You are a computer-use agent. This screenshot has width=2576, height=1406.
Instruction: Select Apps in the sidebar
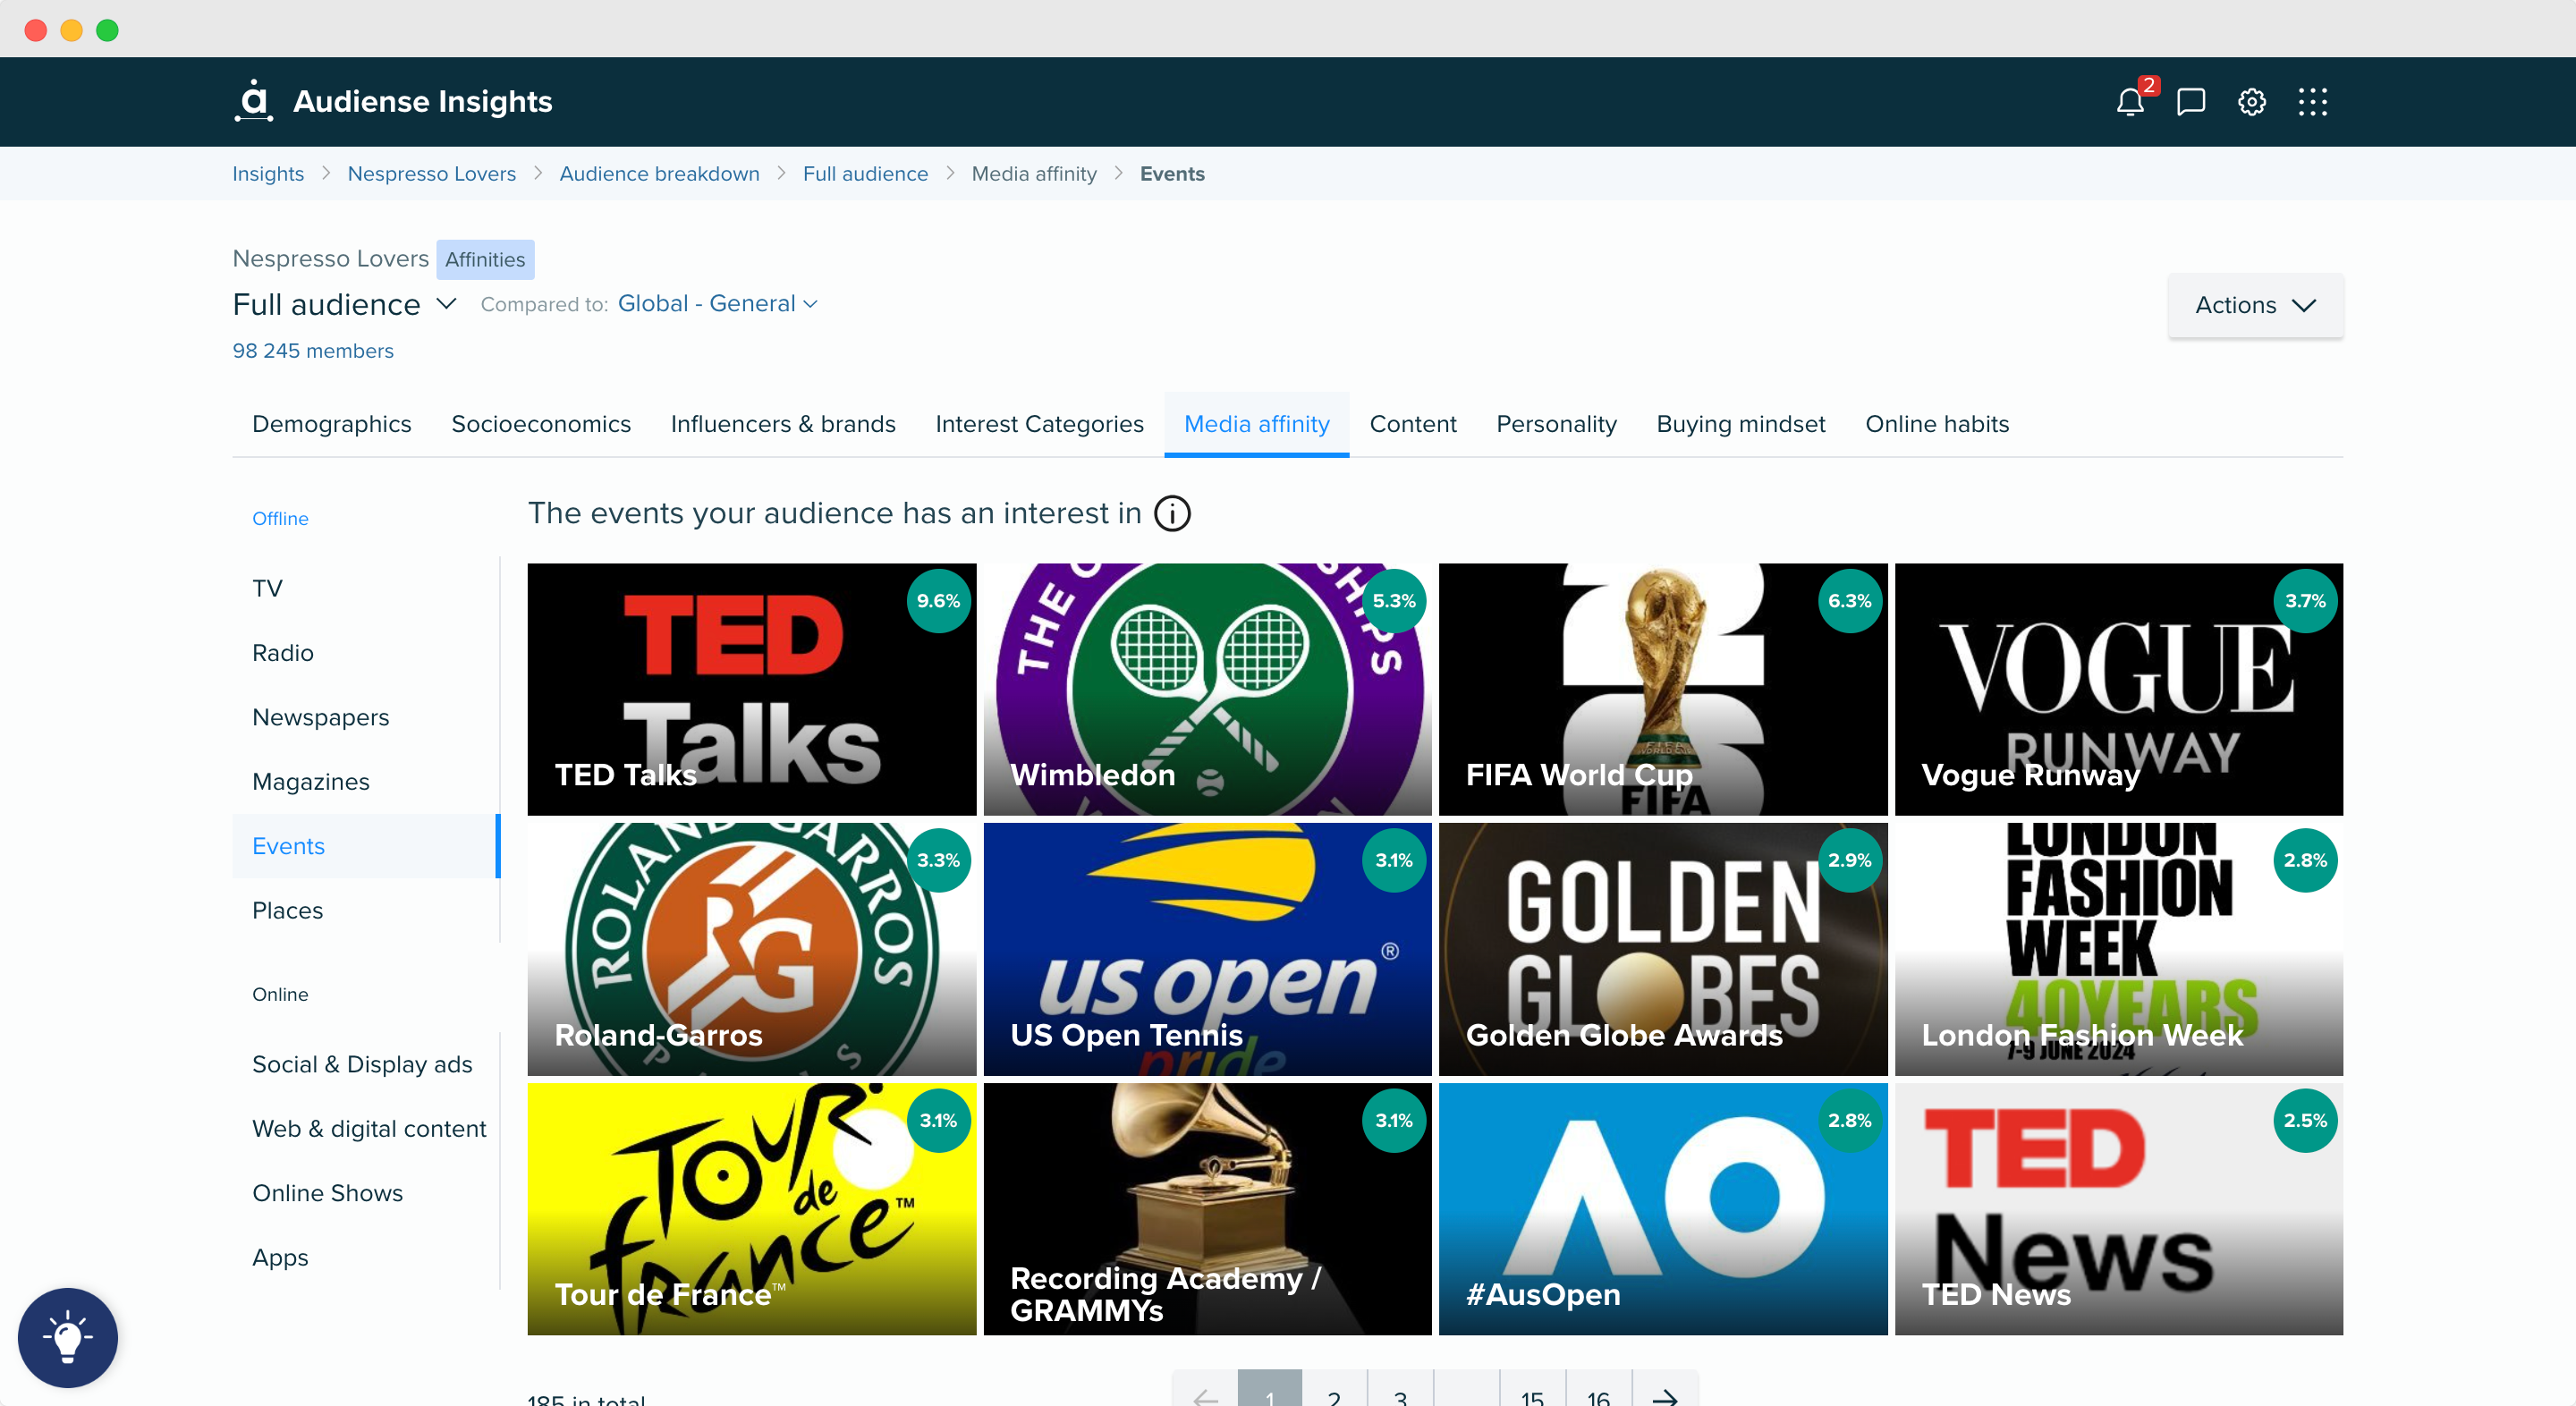click(x=366, y=1258)
